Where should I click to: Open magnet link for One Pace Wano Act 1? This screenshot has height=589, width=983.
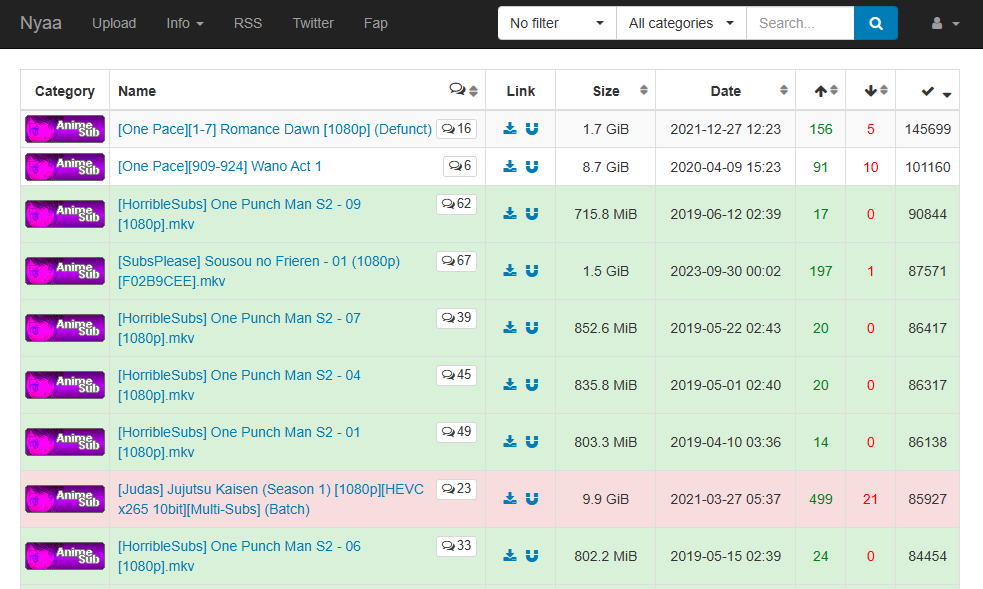[532, 167]
